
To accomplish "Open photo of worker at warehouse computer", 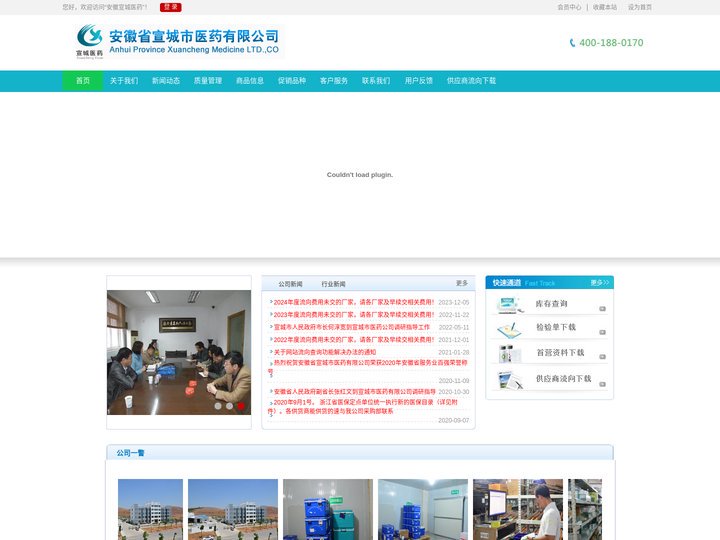I will pyautogui.click(x=518, y=509).
